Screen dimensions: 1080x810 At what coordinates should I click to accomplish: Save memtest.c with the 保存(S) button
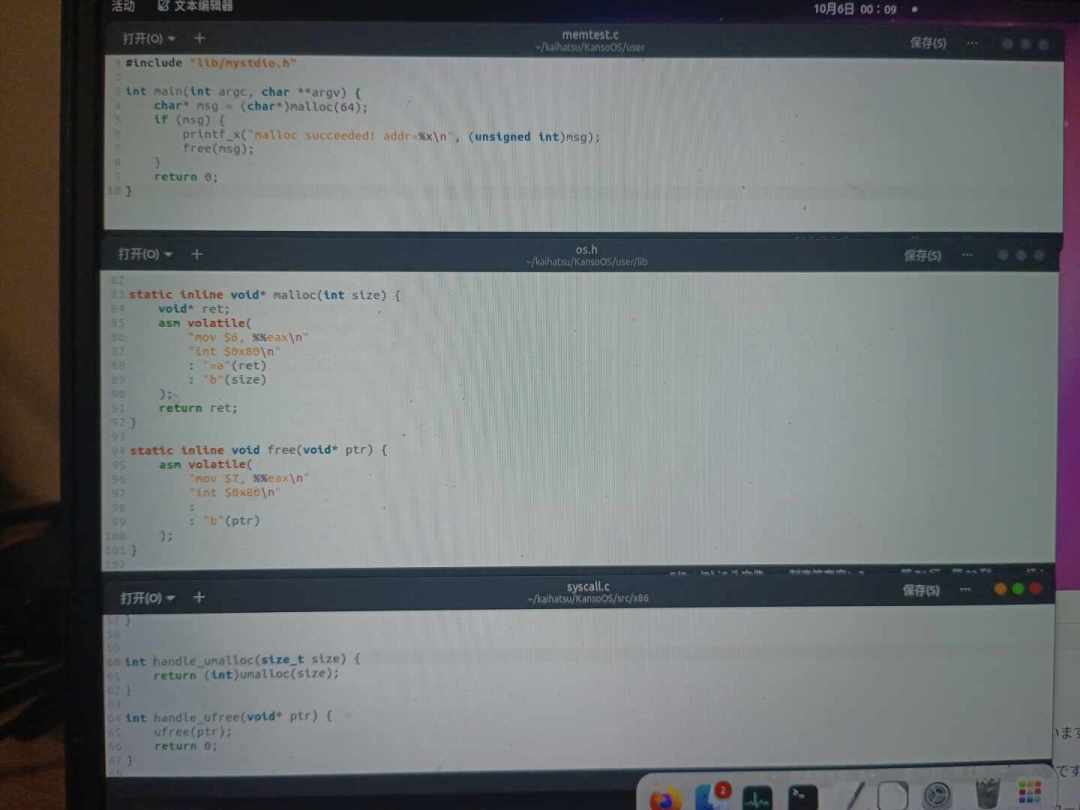coord(928,43)
